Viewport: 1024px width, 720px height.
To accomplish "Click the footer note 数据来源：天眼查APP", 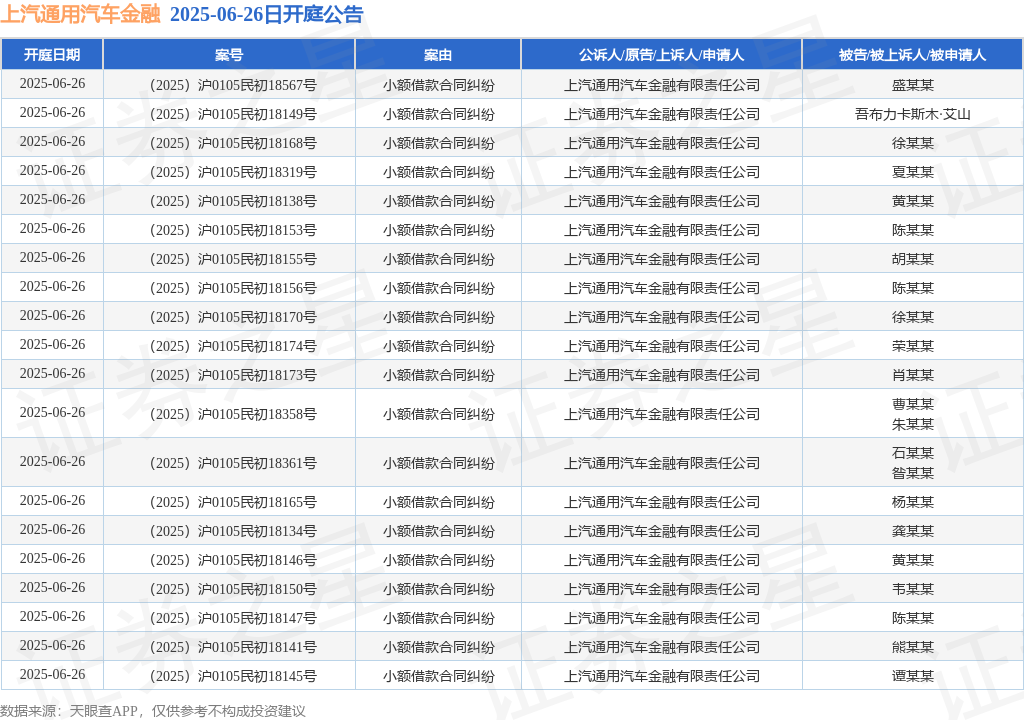I will (x=69, y=711).
